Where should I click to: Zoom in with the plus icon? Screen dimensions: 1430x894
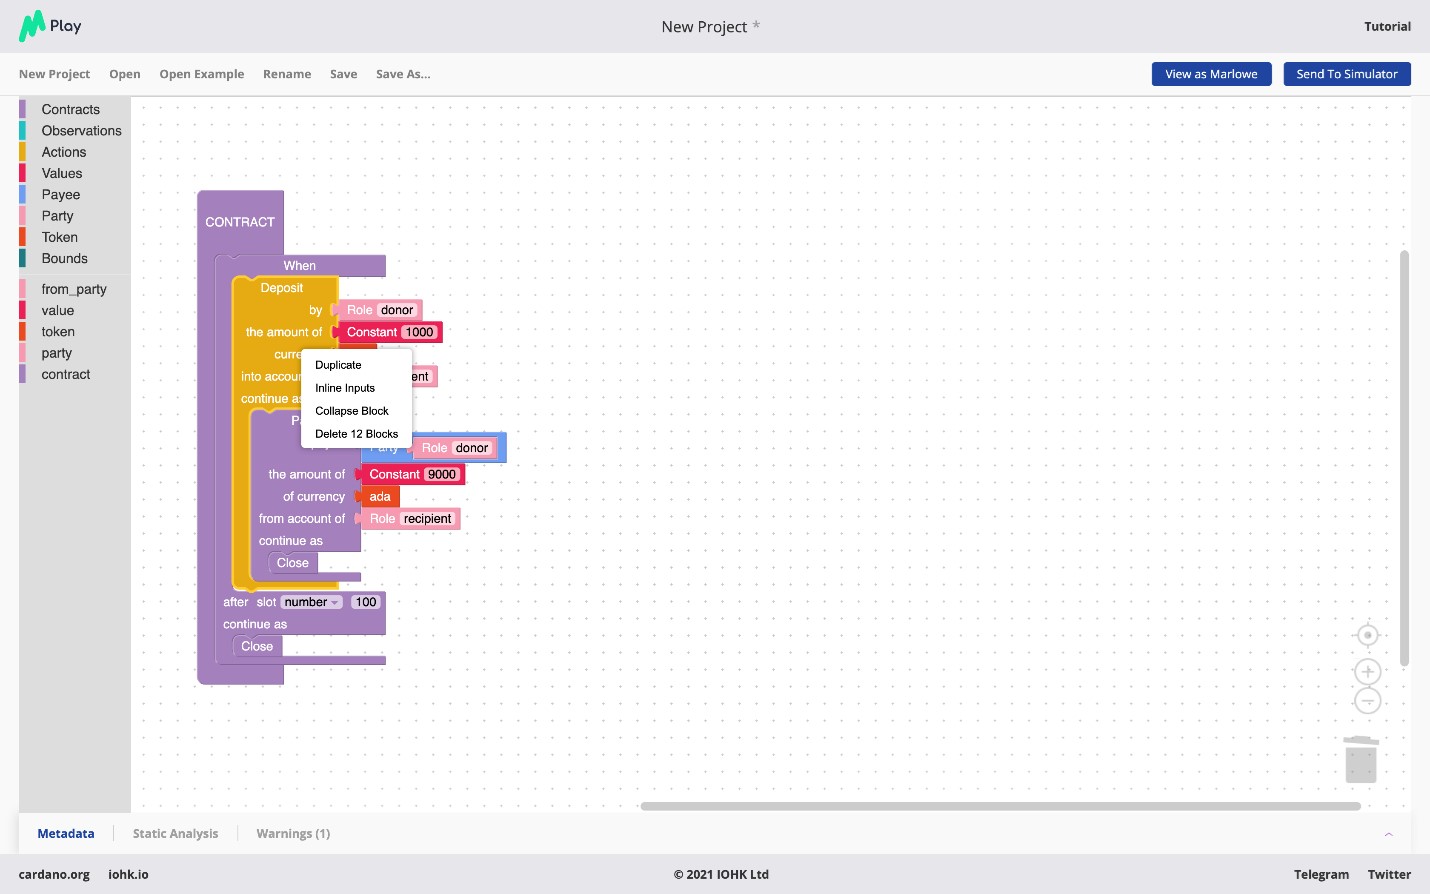tap(1367, 672)
